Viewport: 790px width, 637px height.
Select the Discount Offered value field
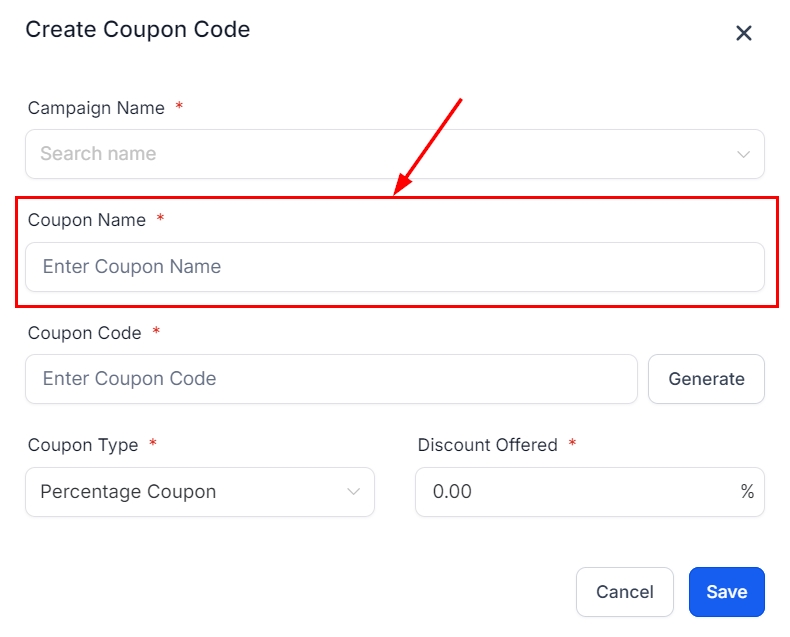click(575, 492)
